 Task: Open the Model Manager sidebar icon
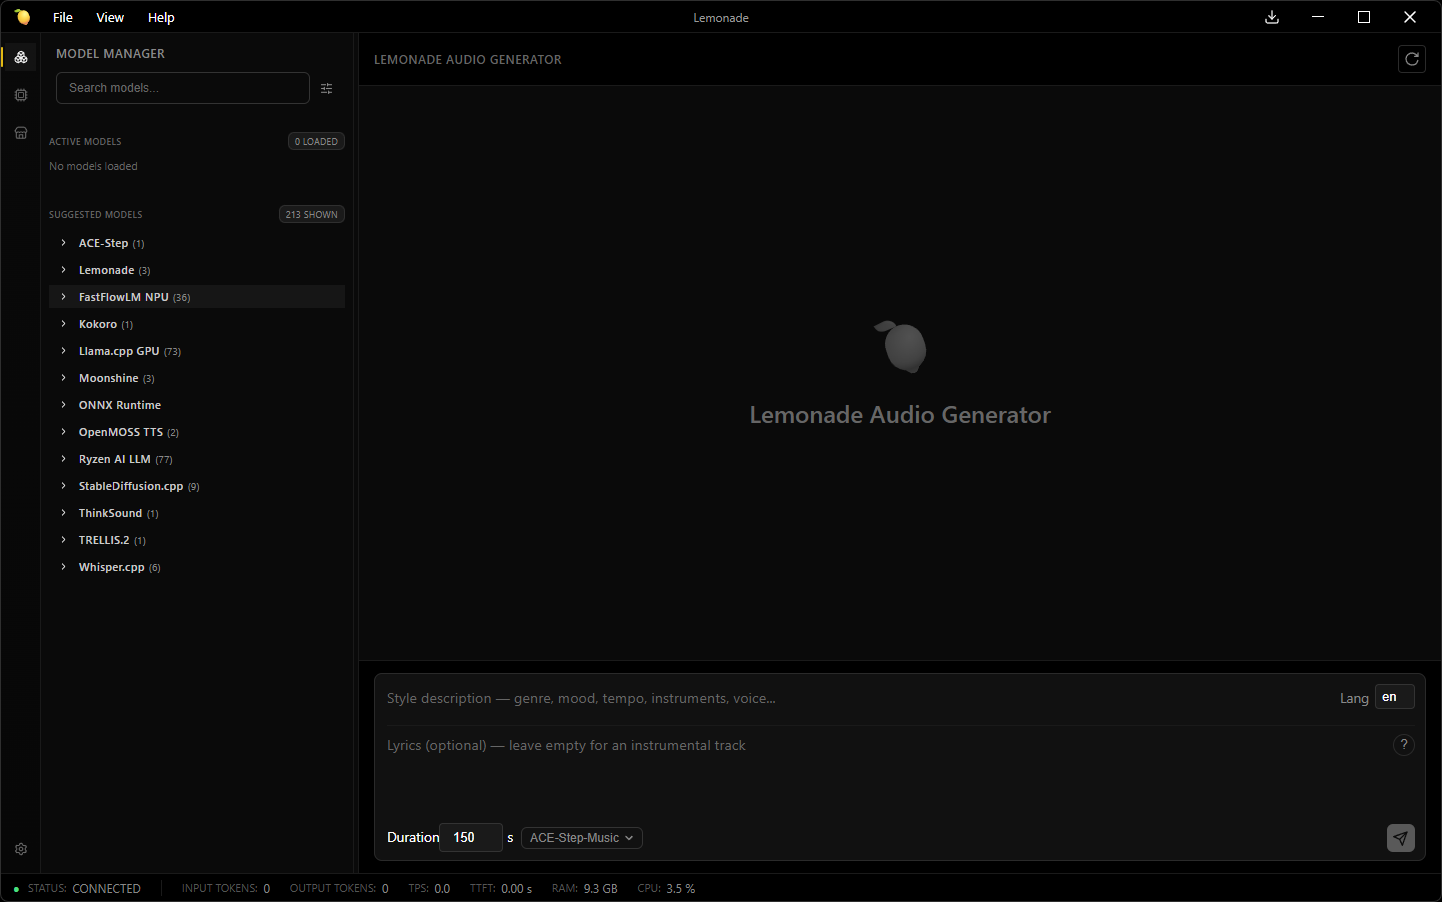[x=21, y=57]
